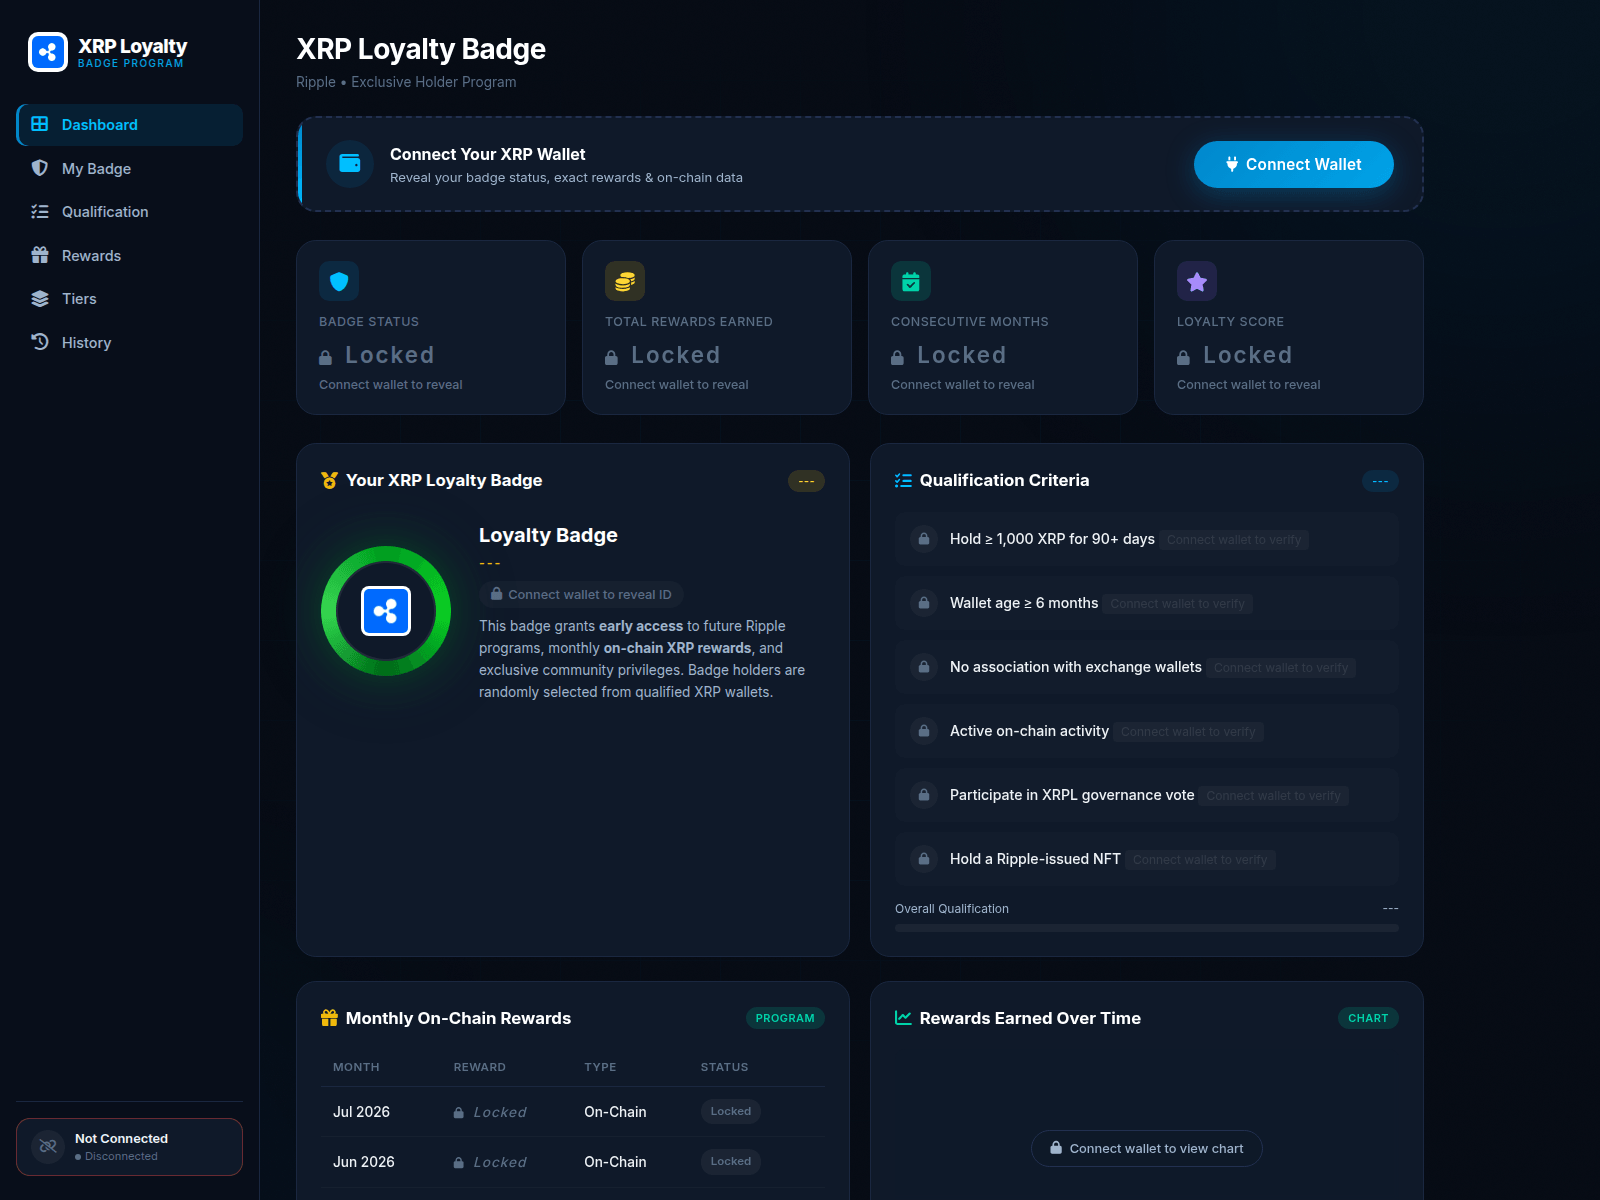Click Locked status pill for Jun 2026
The width and height of the screenshot is (1600, 1200).
pos(731,1161)
